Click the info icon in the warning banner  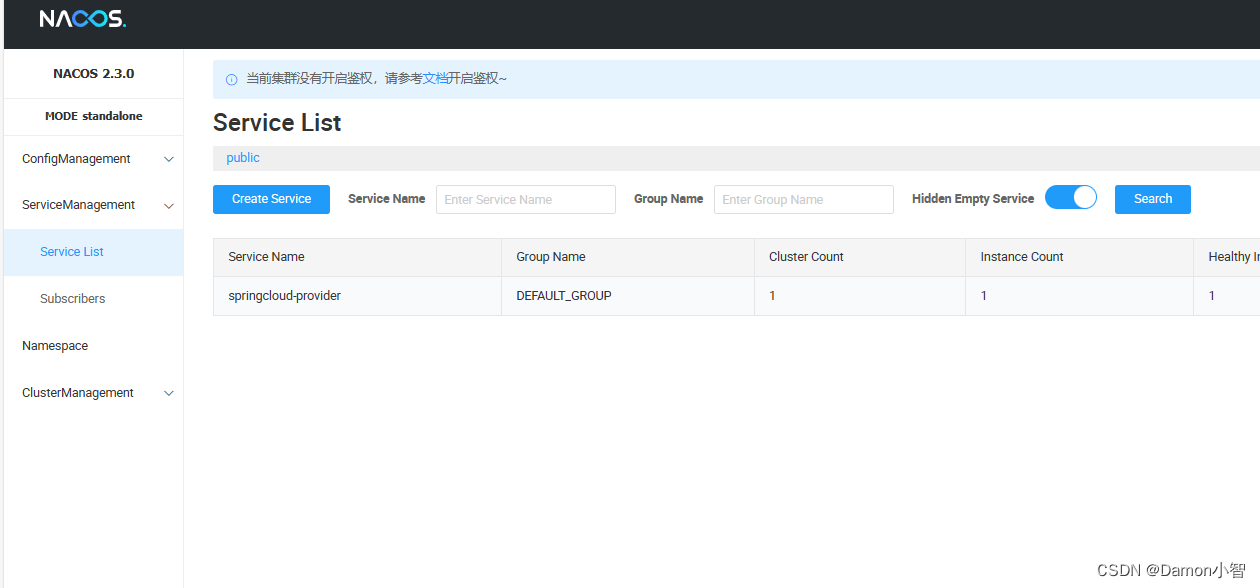(x=231, y=78)
